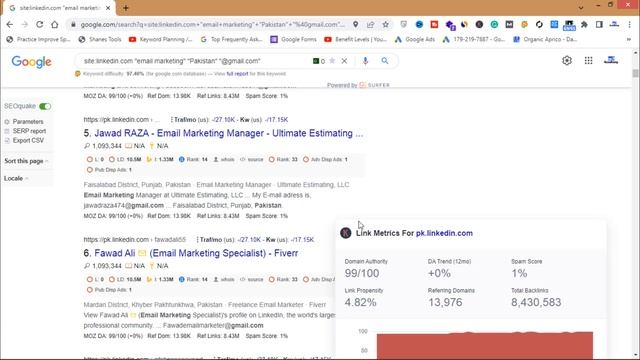Click the star icon in search box
Image resolution: width=640 pixels, height=360 pixels.
pyautogui.click(x=332, y=61)
